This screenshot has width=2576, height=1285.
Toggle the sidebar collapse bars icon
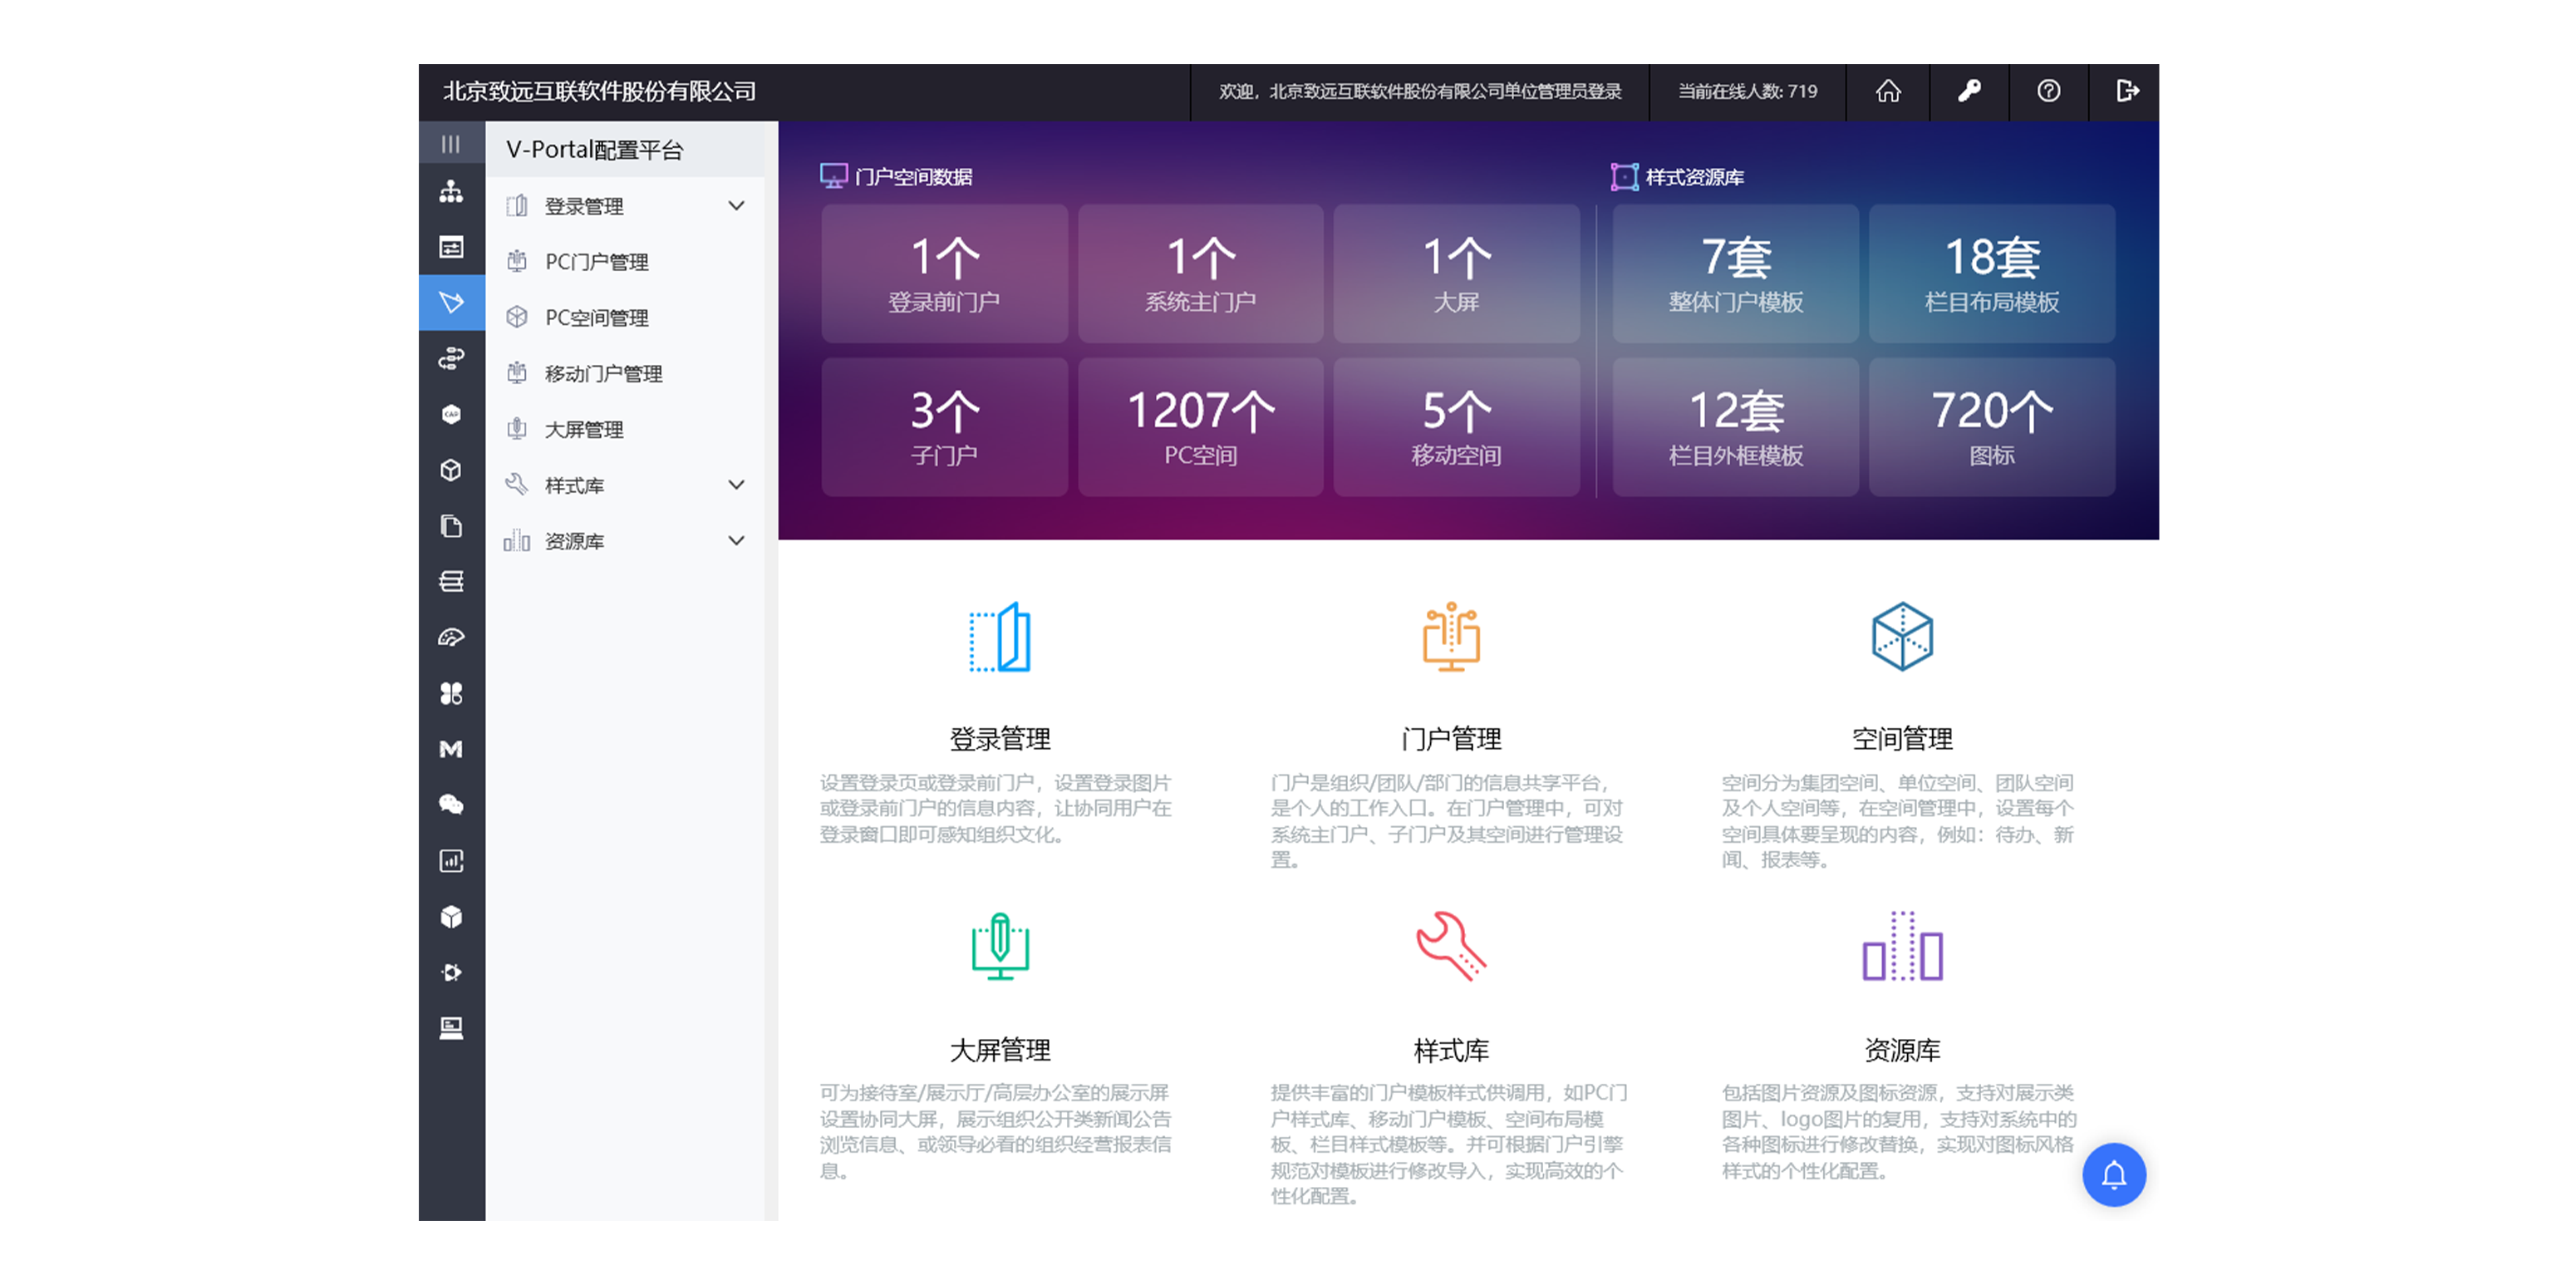point(451,144)
